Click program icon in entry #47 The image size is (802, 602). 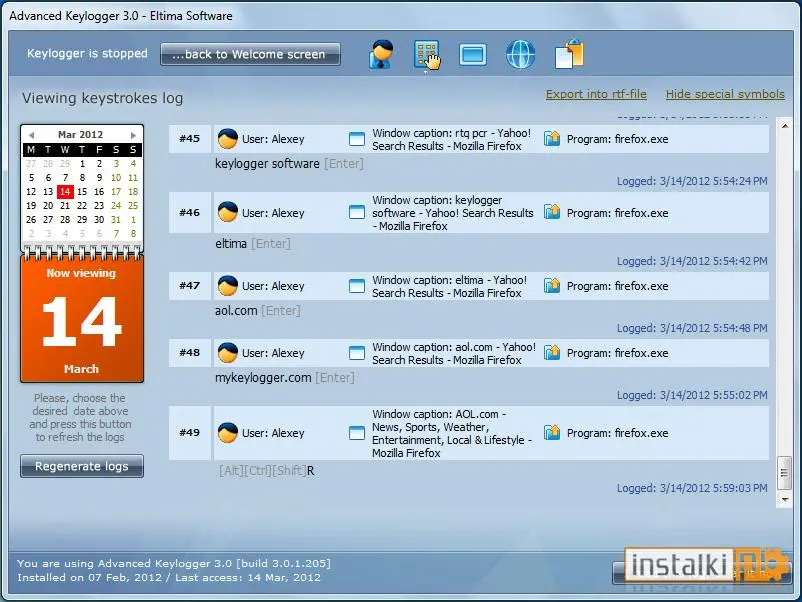552,285
